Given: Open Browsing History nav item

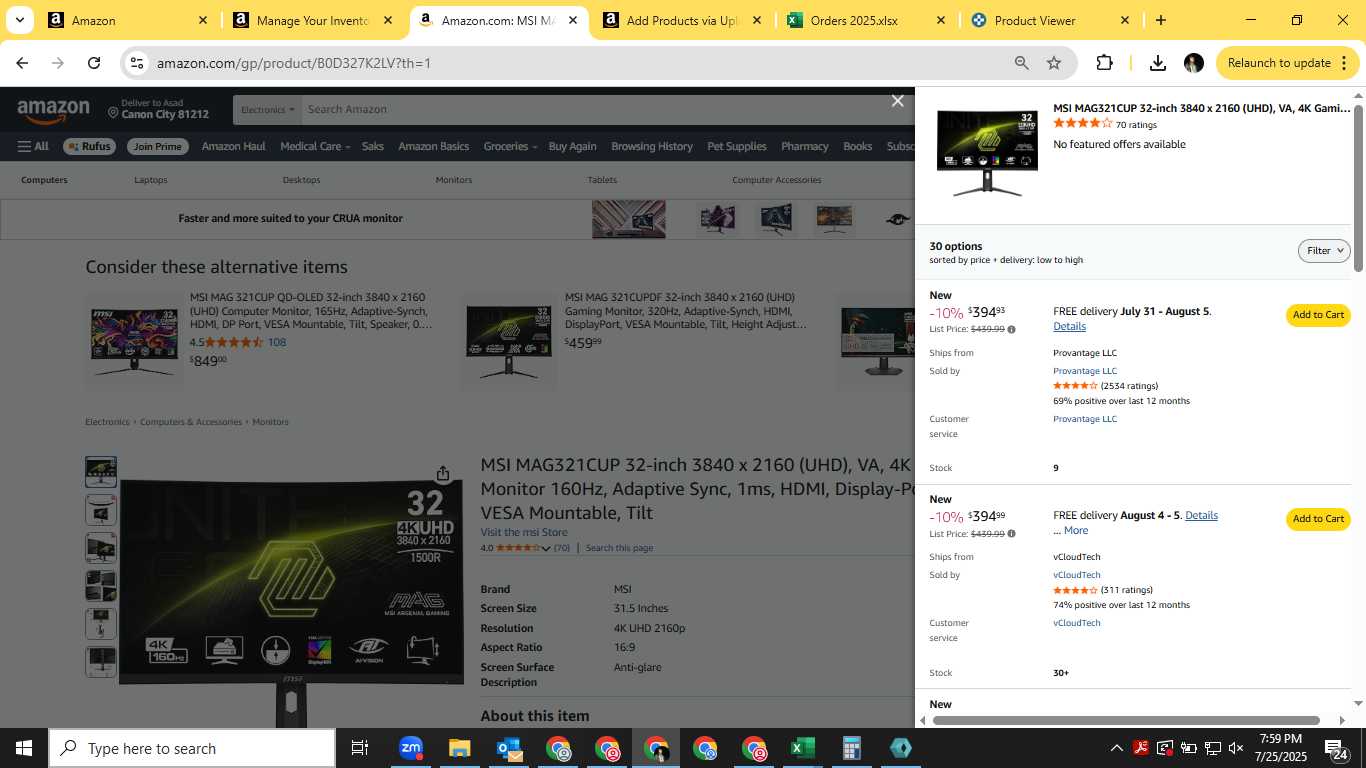Looking at the screenshot, I should (652, 146).
